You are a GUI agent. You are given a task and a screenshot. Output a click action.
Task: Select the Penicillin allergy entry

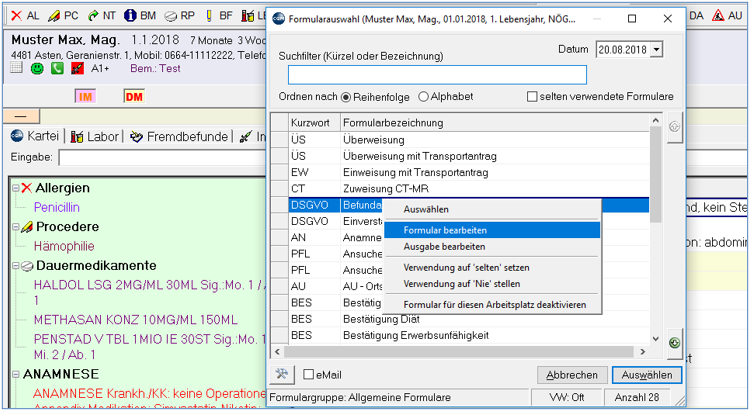(x=56, y=207)
